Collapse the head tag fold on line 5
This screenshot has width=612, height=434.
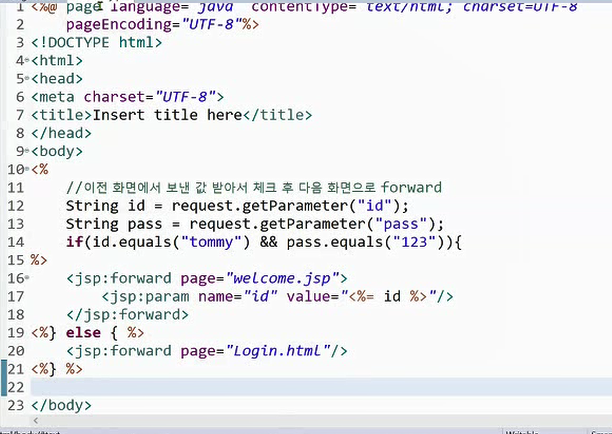pyautogui.click(x=27, y=78)
